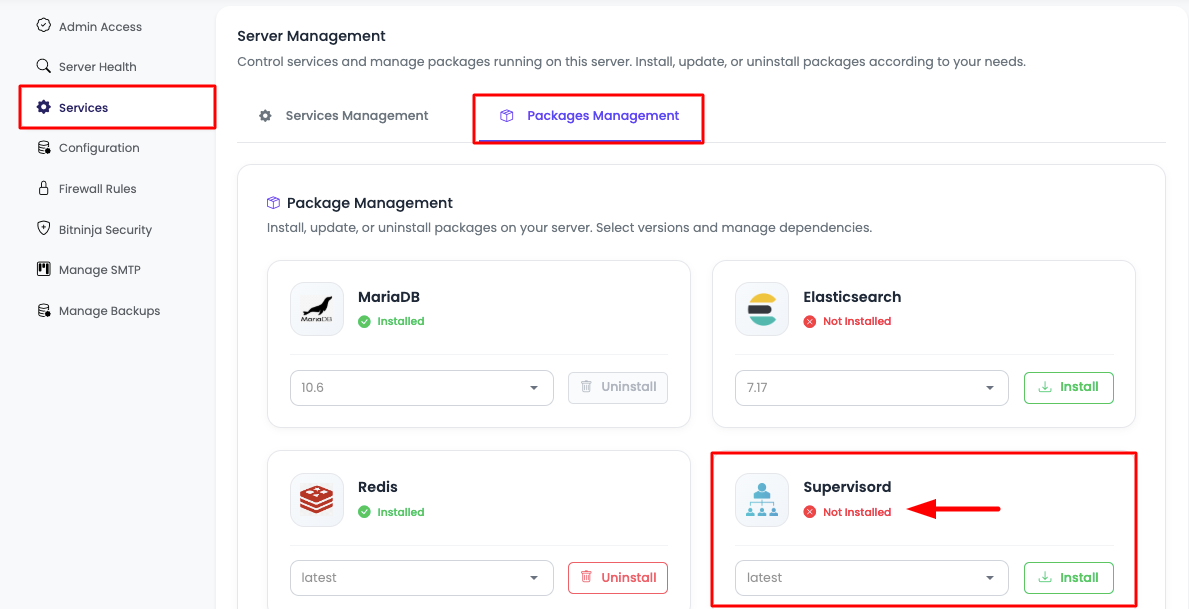Click the Supervisord package icon
1189x609 pixels.
pos(761,498)
